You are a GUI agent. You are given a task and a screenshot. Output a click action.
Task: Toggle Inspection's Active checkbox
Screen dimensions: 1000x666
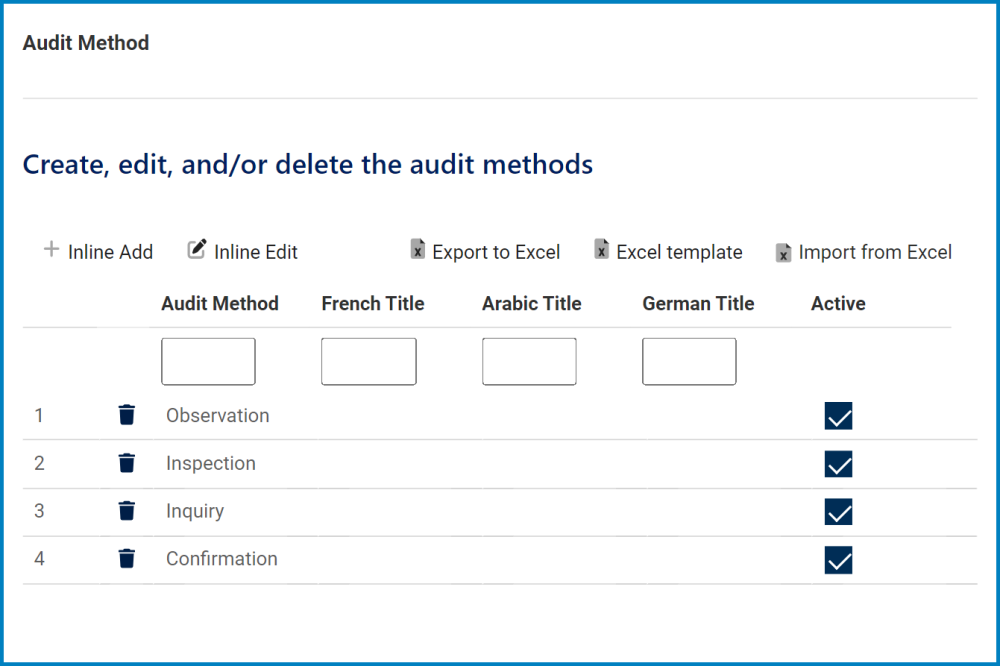click(839, 464)
